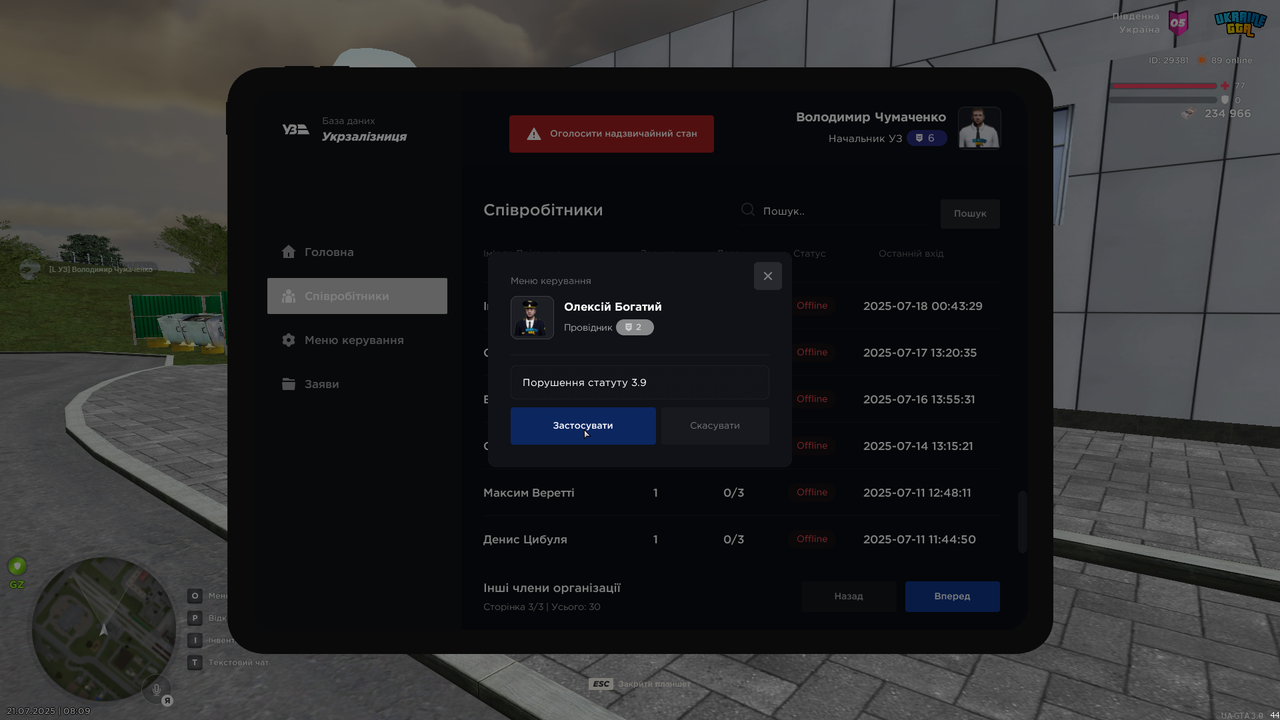The image size is (1280, 720).
Task: Click the Пошук search button
Action: 970,213
